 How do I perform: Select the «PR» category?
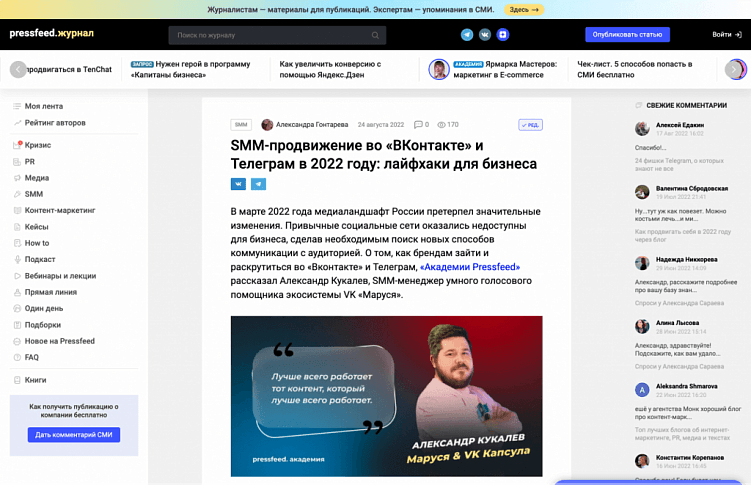(x=29, y=162)
